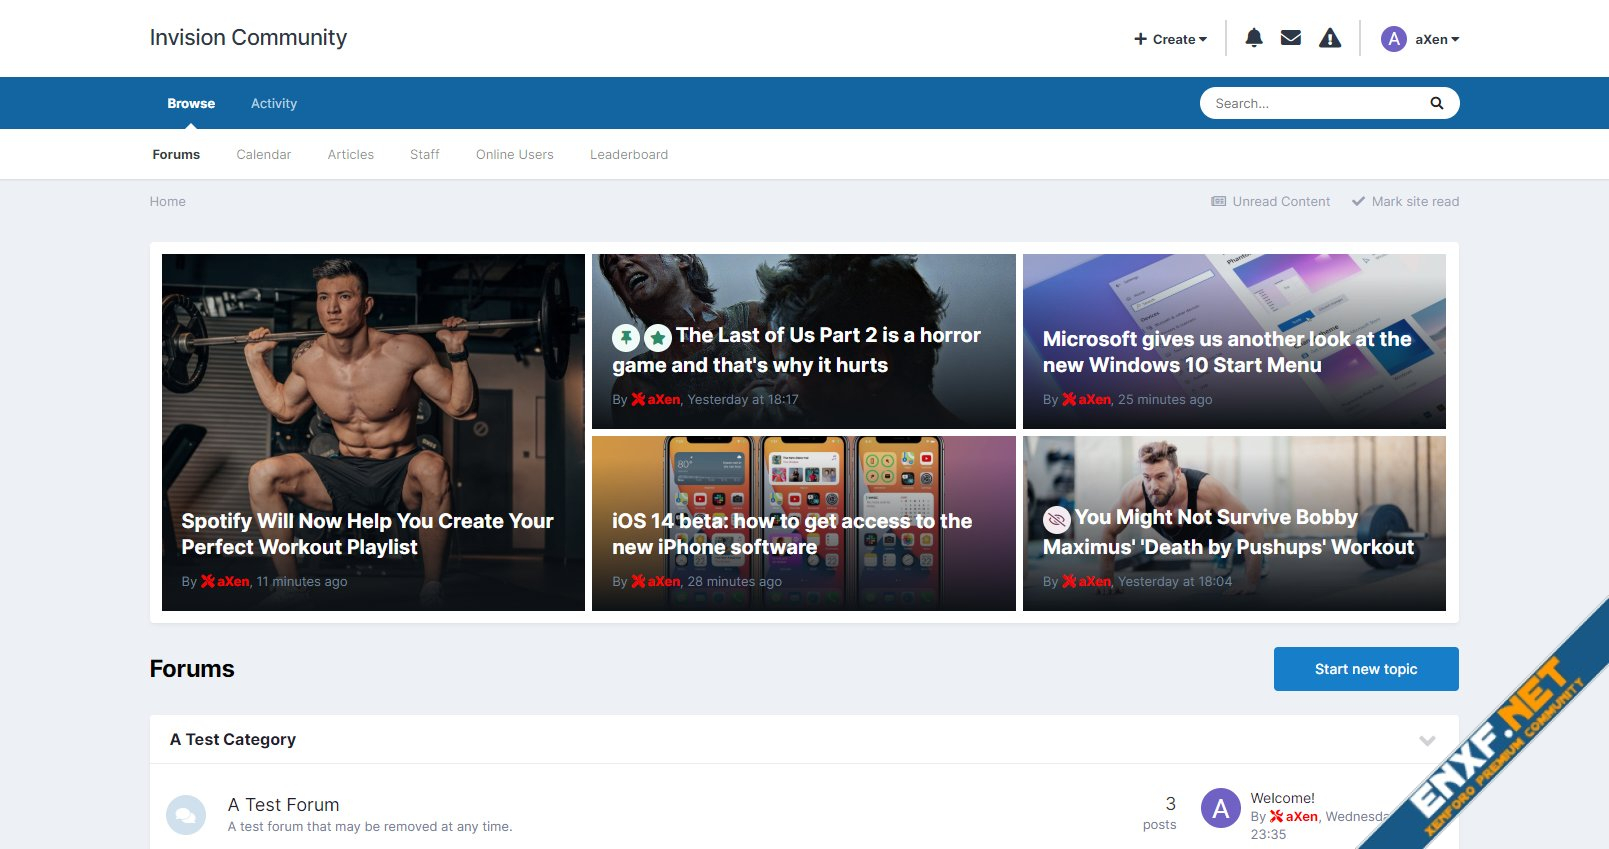Mark site read with checkmark link
Screen dimensions: 1609x849
pos(1405,201)
